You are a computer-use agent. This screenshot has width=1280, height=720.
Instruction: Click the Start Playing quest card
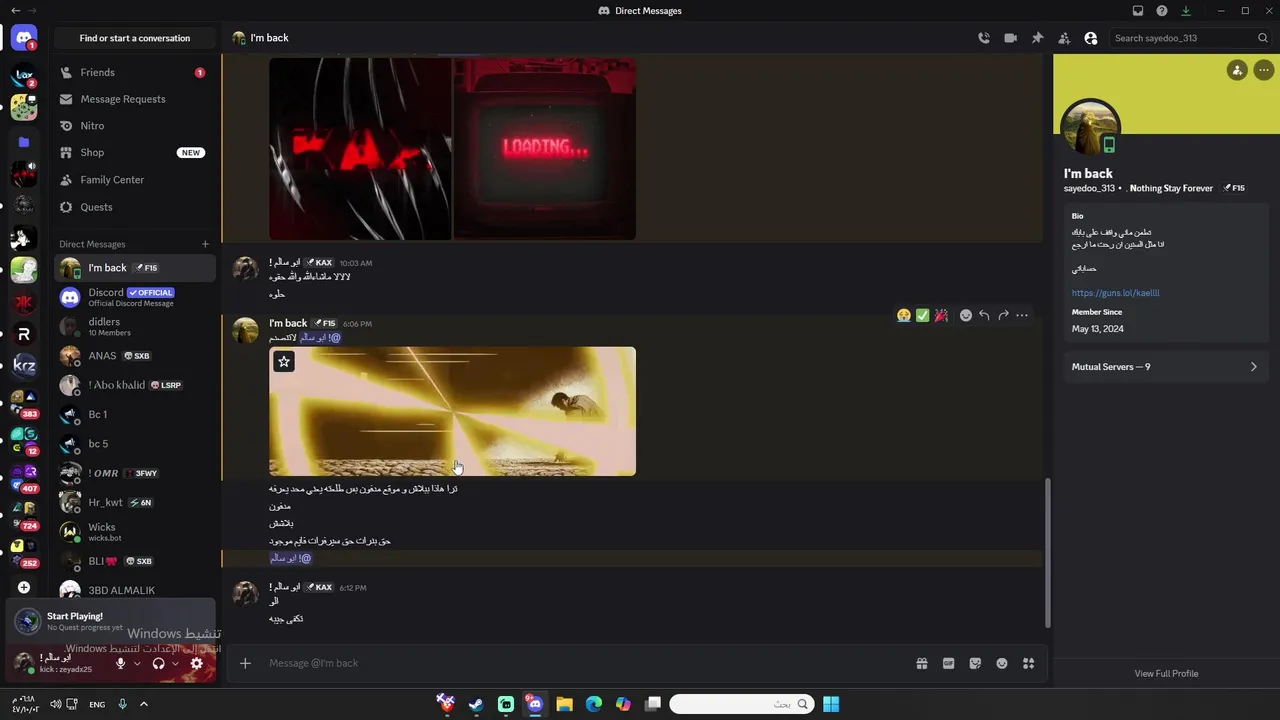(x=110, y=621)
